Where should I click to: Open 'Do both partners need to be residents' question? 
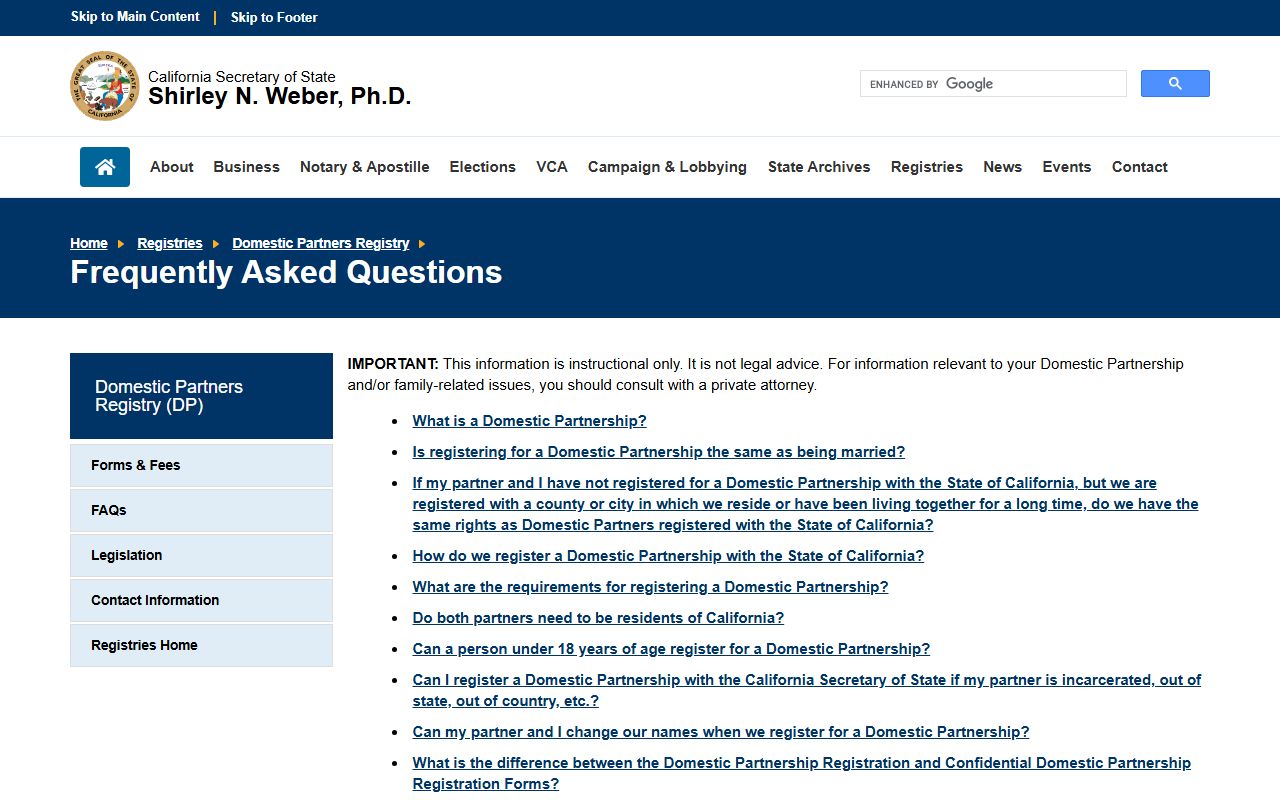[x=598, y=618]
